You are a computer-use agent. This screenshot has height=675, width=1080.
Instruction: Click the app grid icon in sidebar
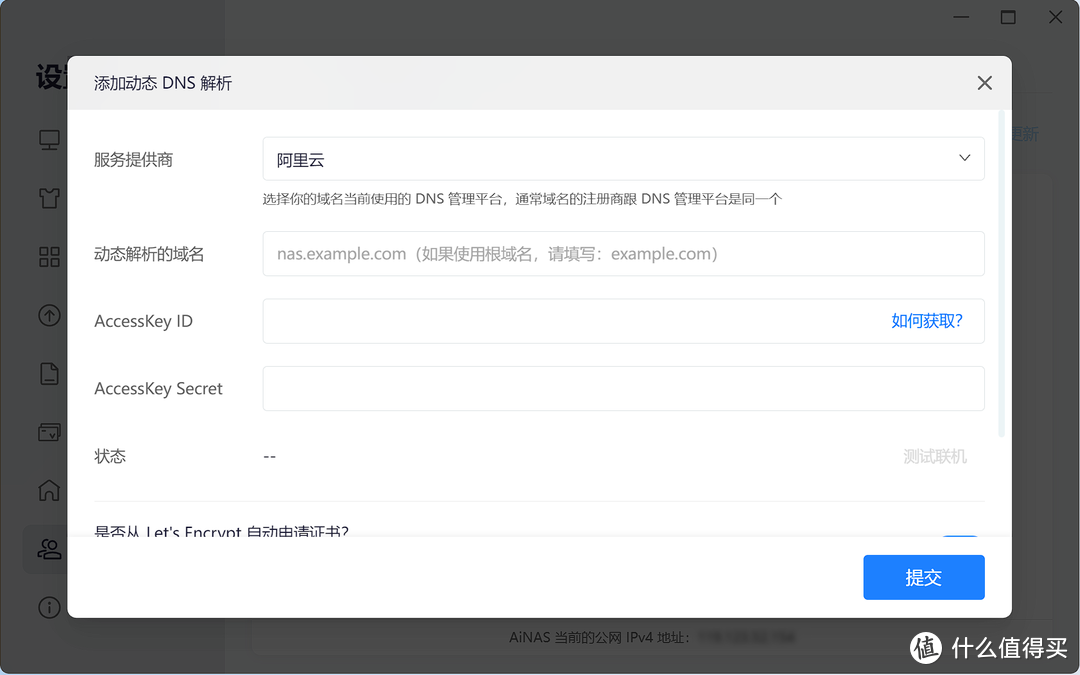[49, 256]
